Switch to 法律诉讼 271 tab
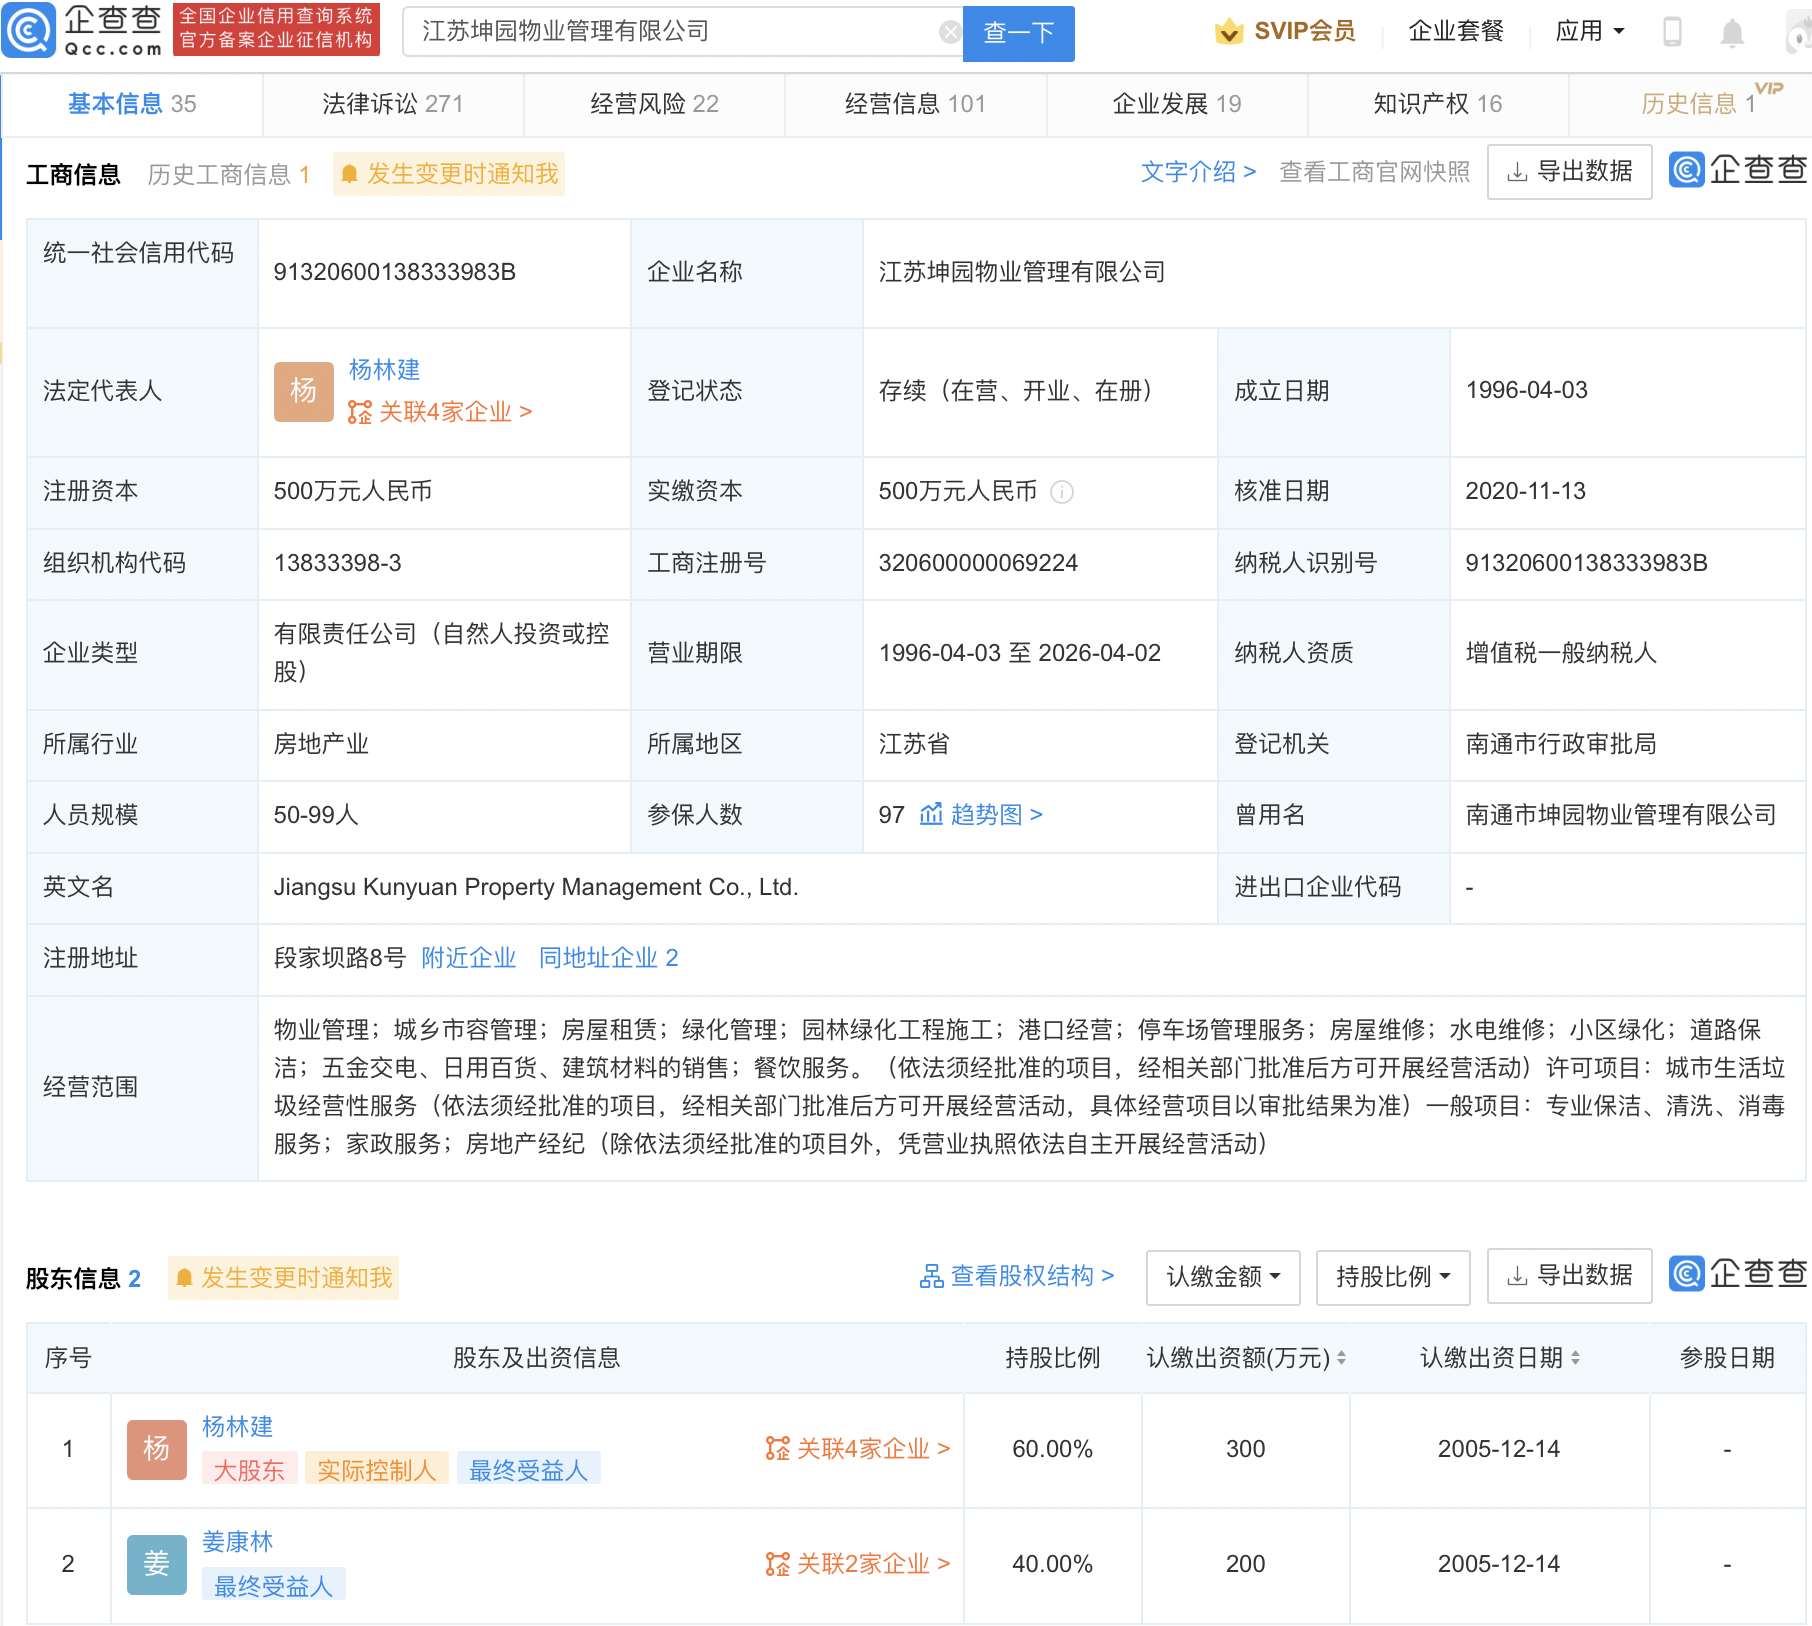1812x1626 pixels. (x=393, y=104)
